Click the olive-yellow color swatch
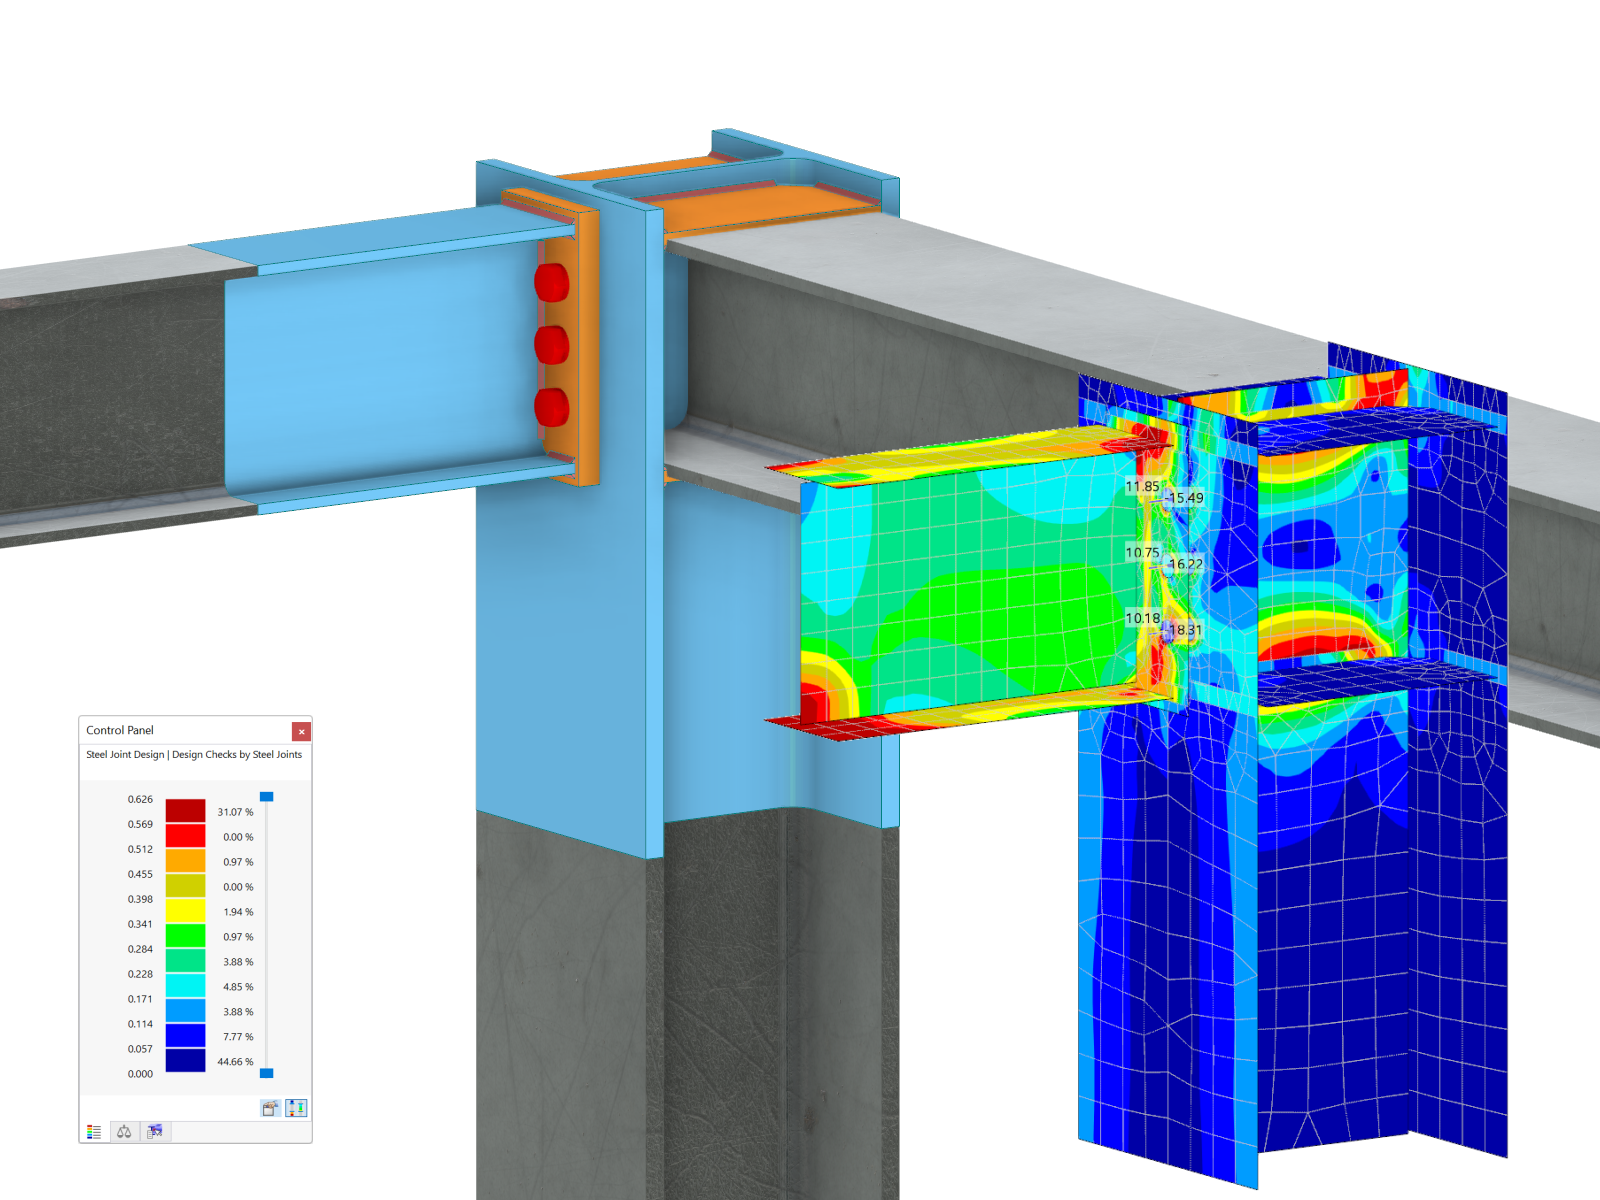The image size is (1600, 1200). point(185,886)
